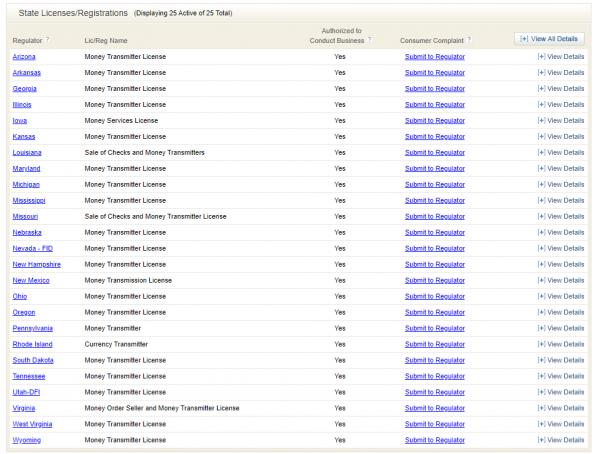Open the Michigan regulator link
Screen dimensions: 600x454
coord(26,185)
